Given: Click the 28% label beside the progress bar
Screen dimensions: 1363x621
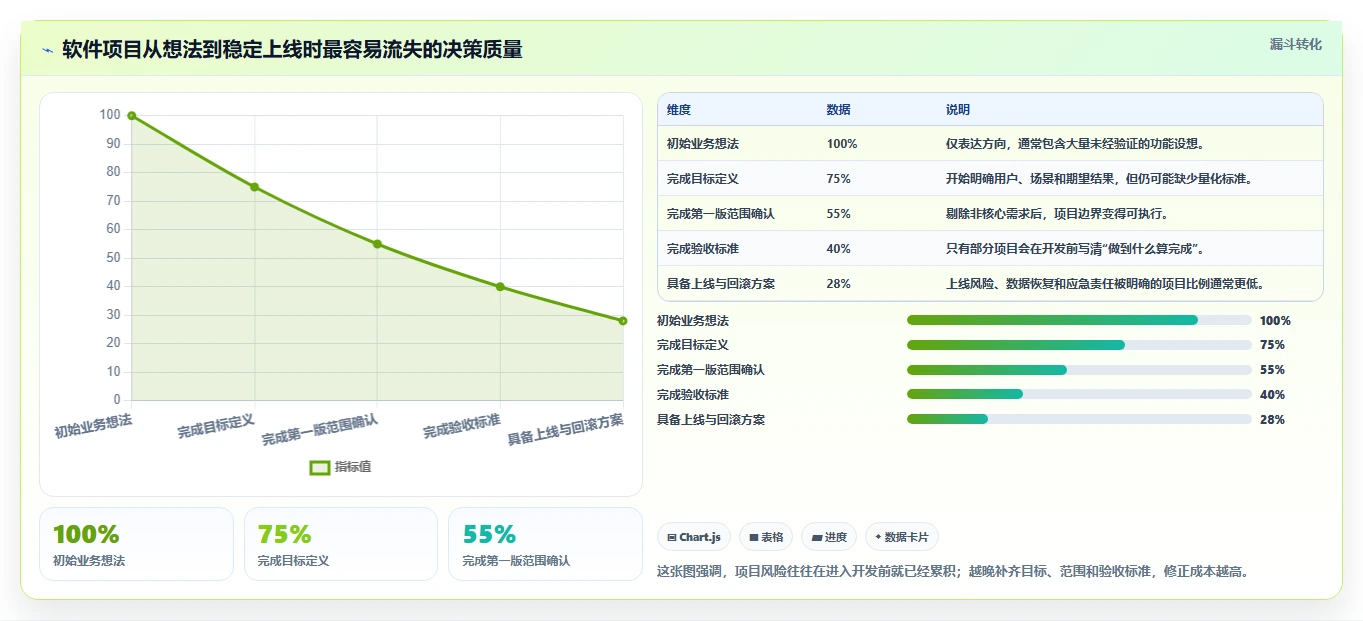Looking at the screenshot, I should (1272, 420).
